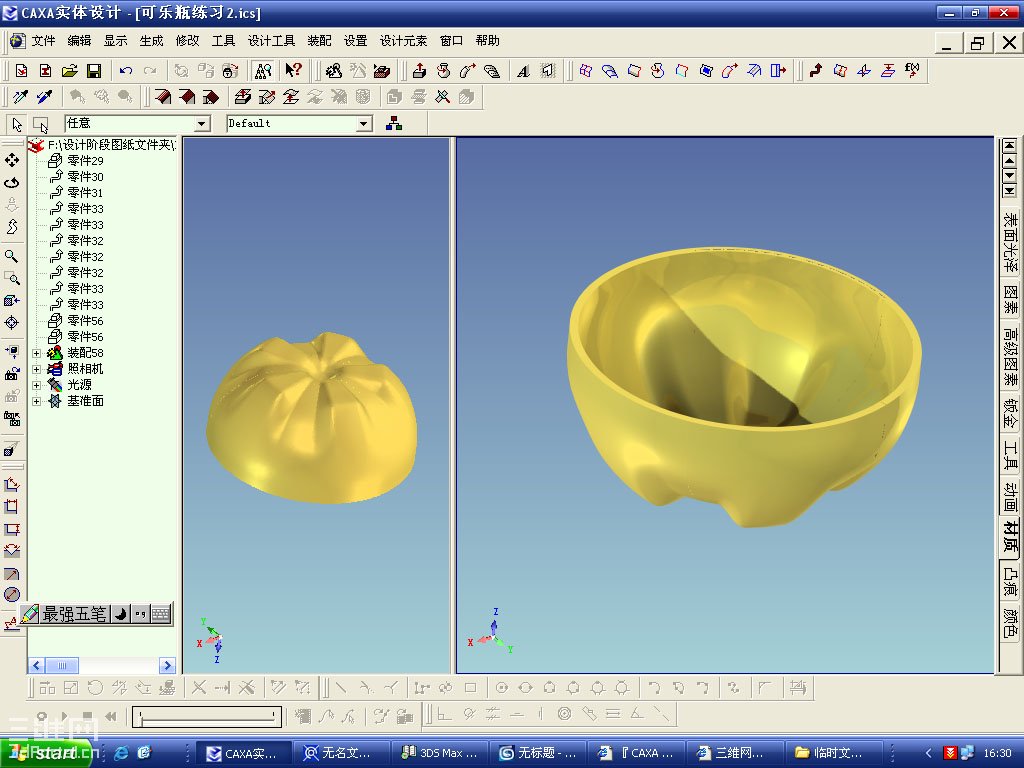Open the 设计工具 menu
The height and width of the screenshot is (768, 1024).
coord(271,40)
